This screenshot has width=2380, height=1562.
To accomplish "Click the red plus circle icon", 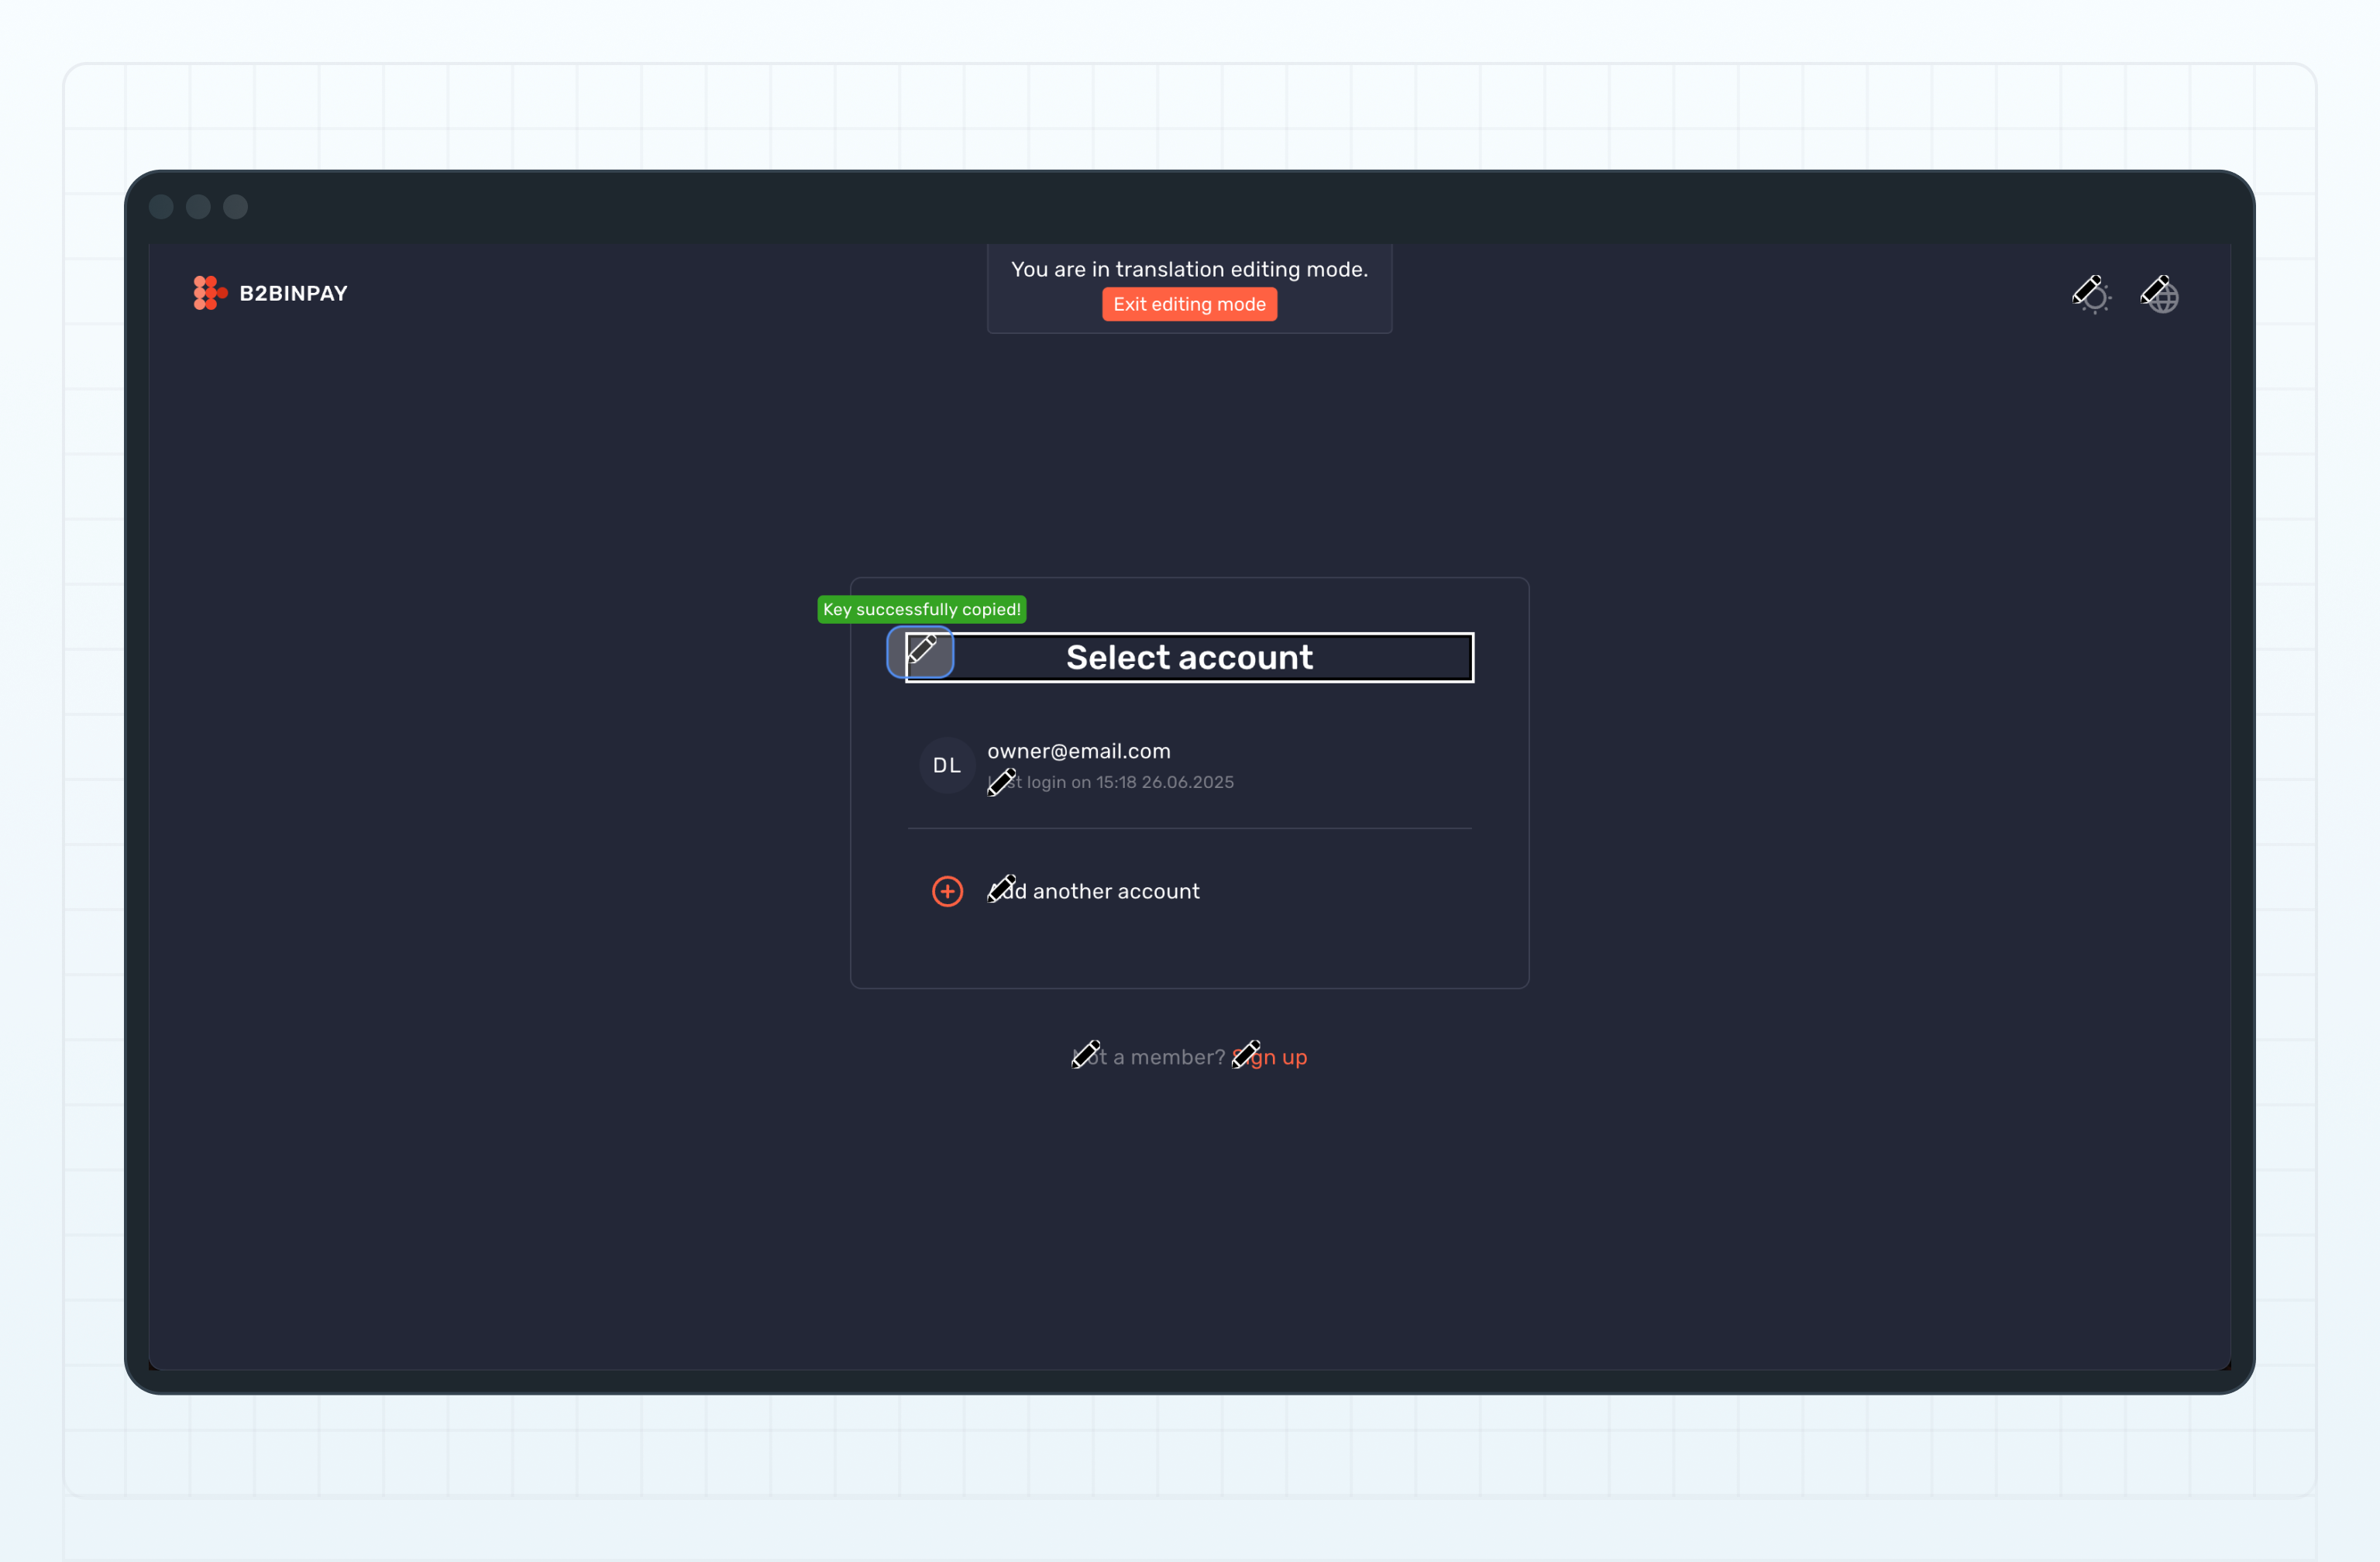I will 947,891.
